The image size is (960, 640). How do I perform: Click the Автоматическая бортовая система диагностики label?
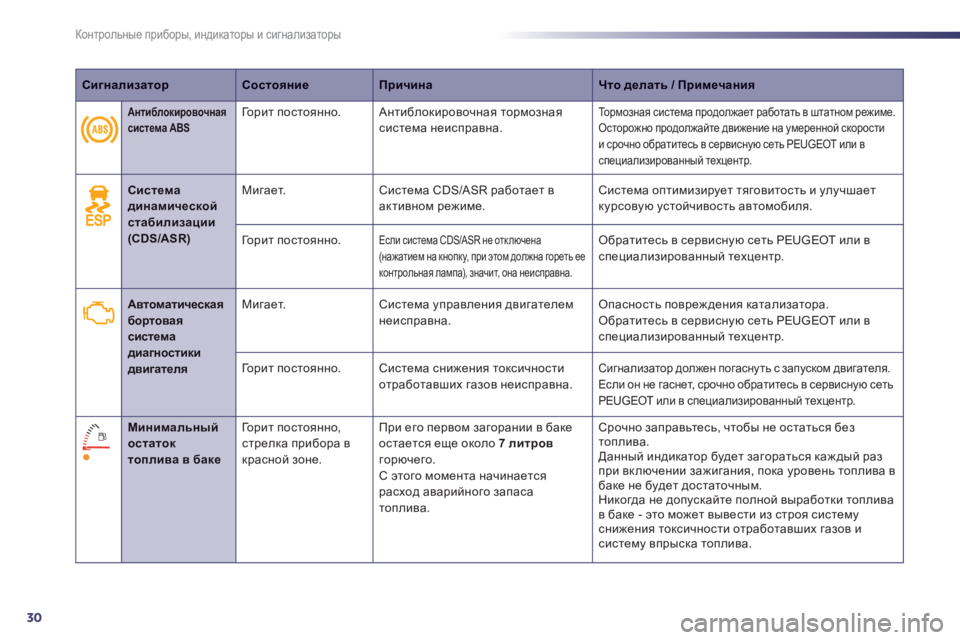(x=170, y=335)
